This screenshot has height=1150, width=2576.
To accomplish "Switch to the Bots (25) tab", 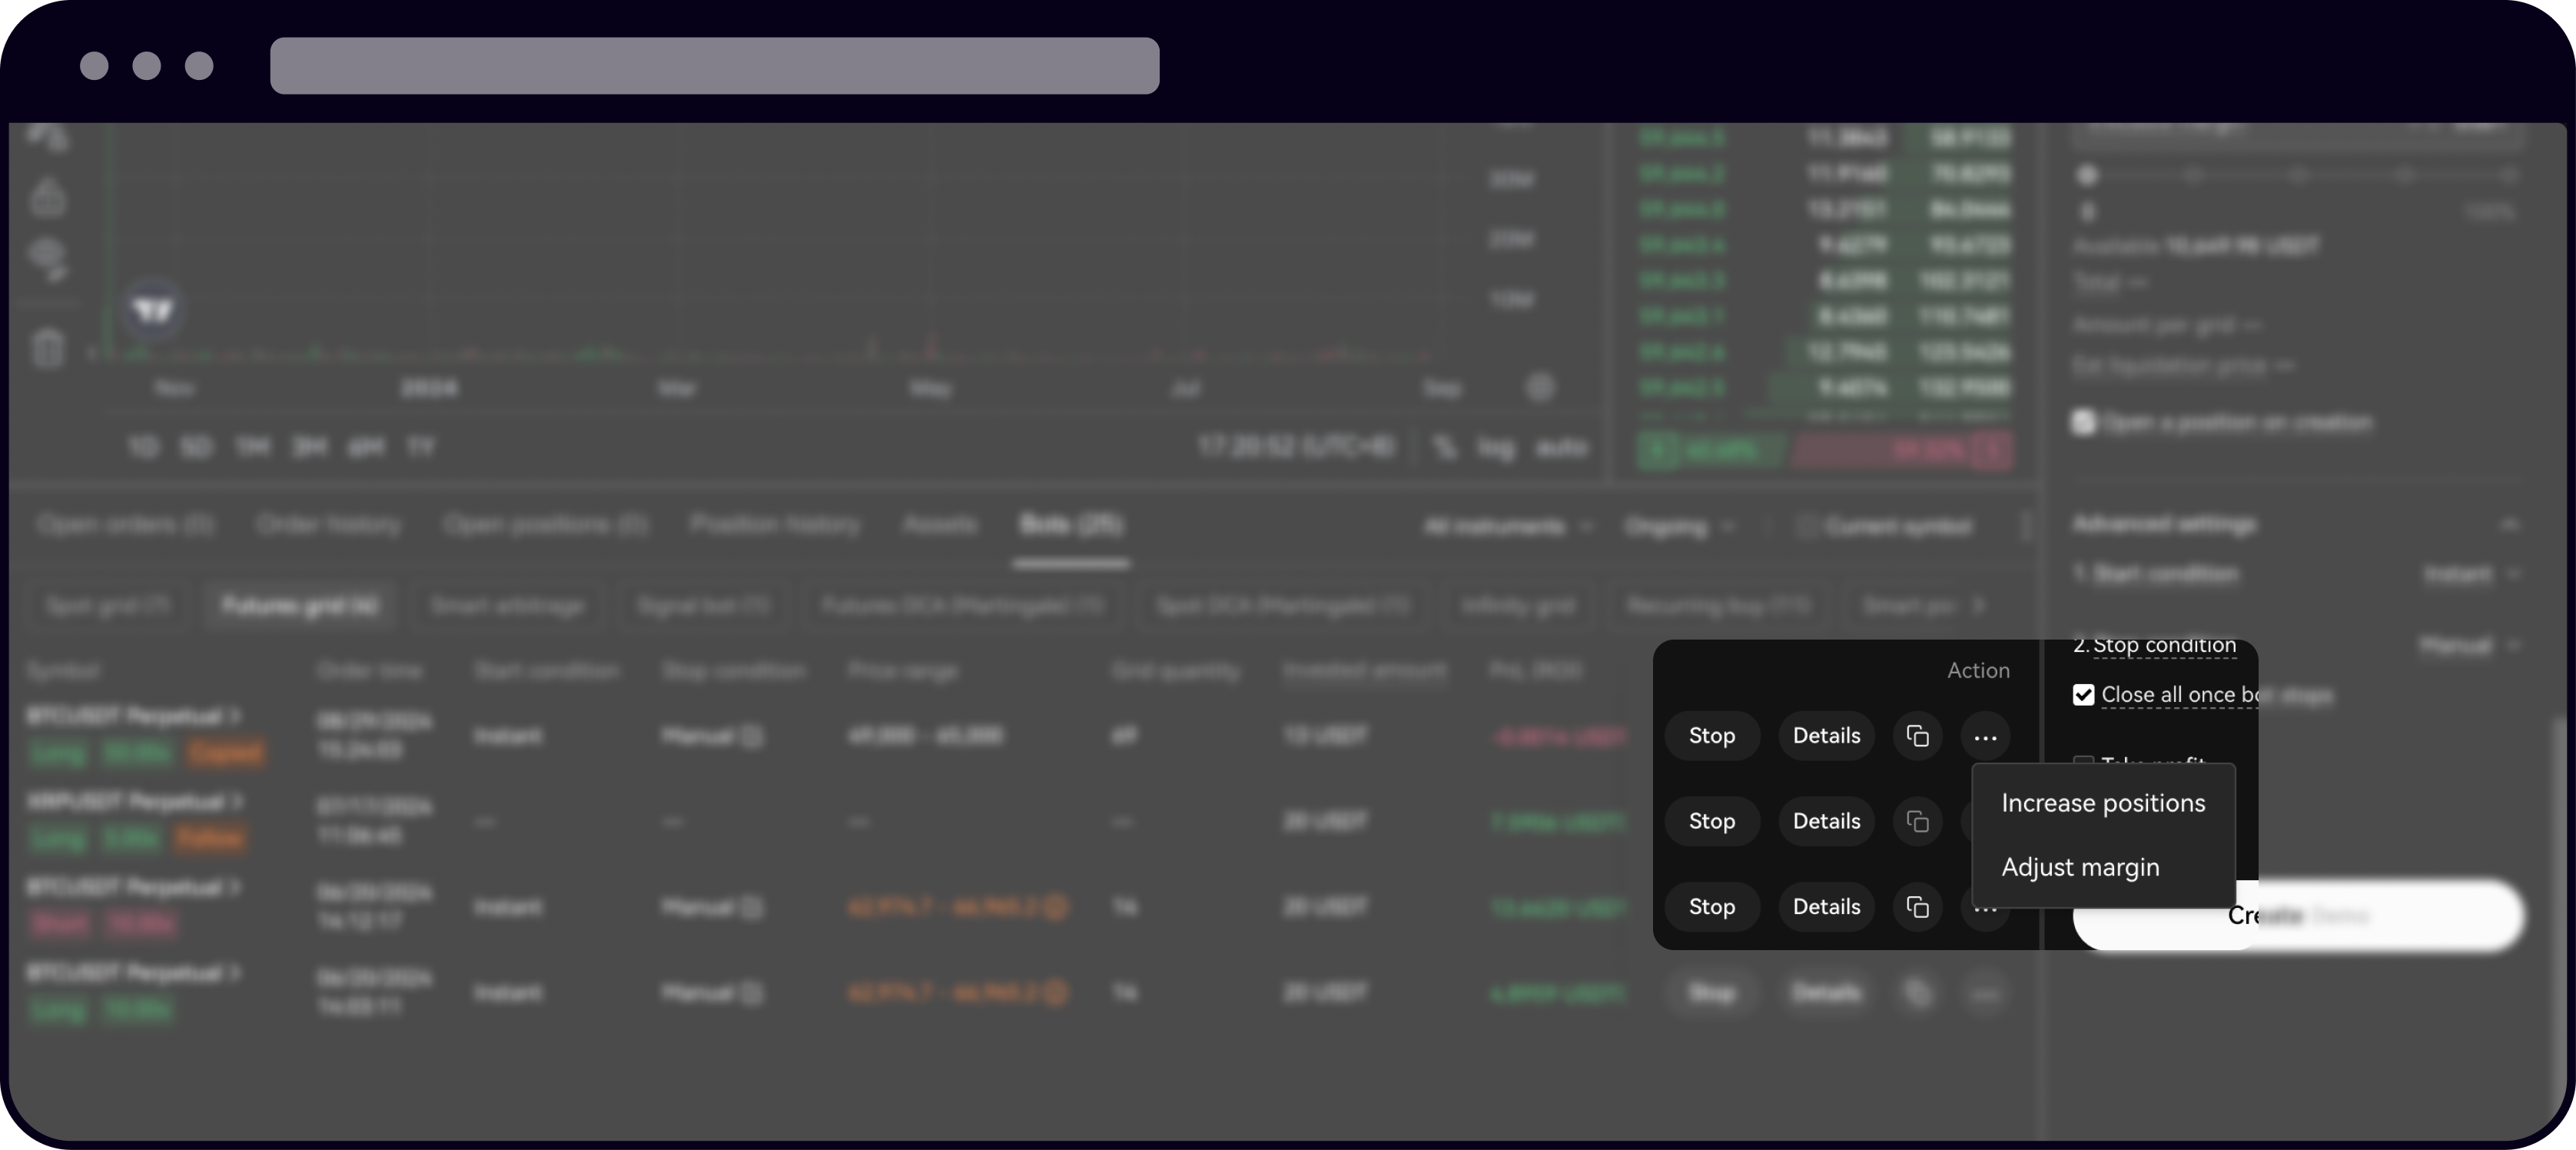I will [x=1071, y=525].
